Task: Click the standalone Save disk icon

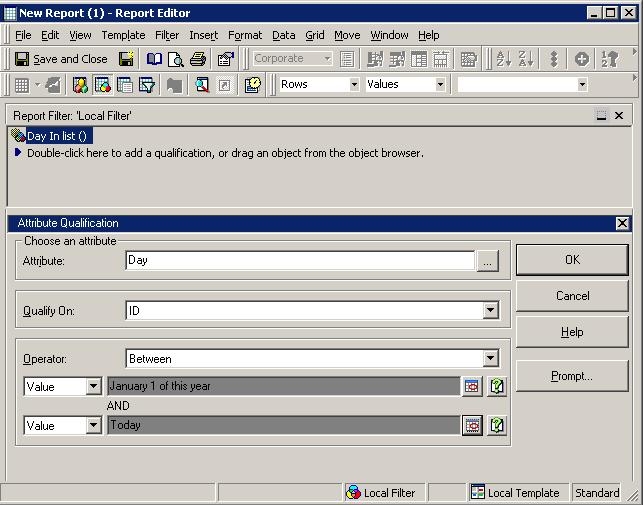Action: (127, 59)
